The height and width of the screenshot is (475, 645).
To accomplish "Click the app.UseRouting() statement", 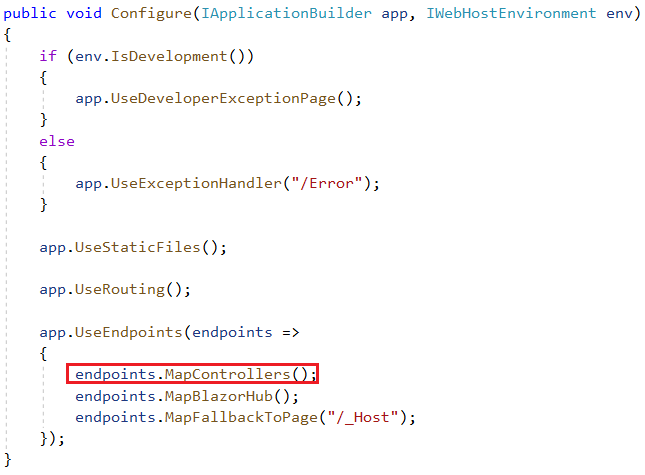I will pos(115,290).
